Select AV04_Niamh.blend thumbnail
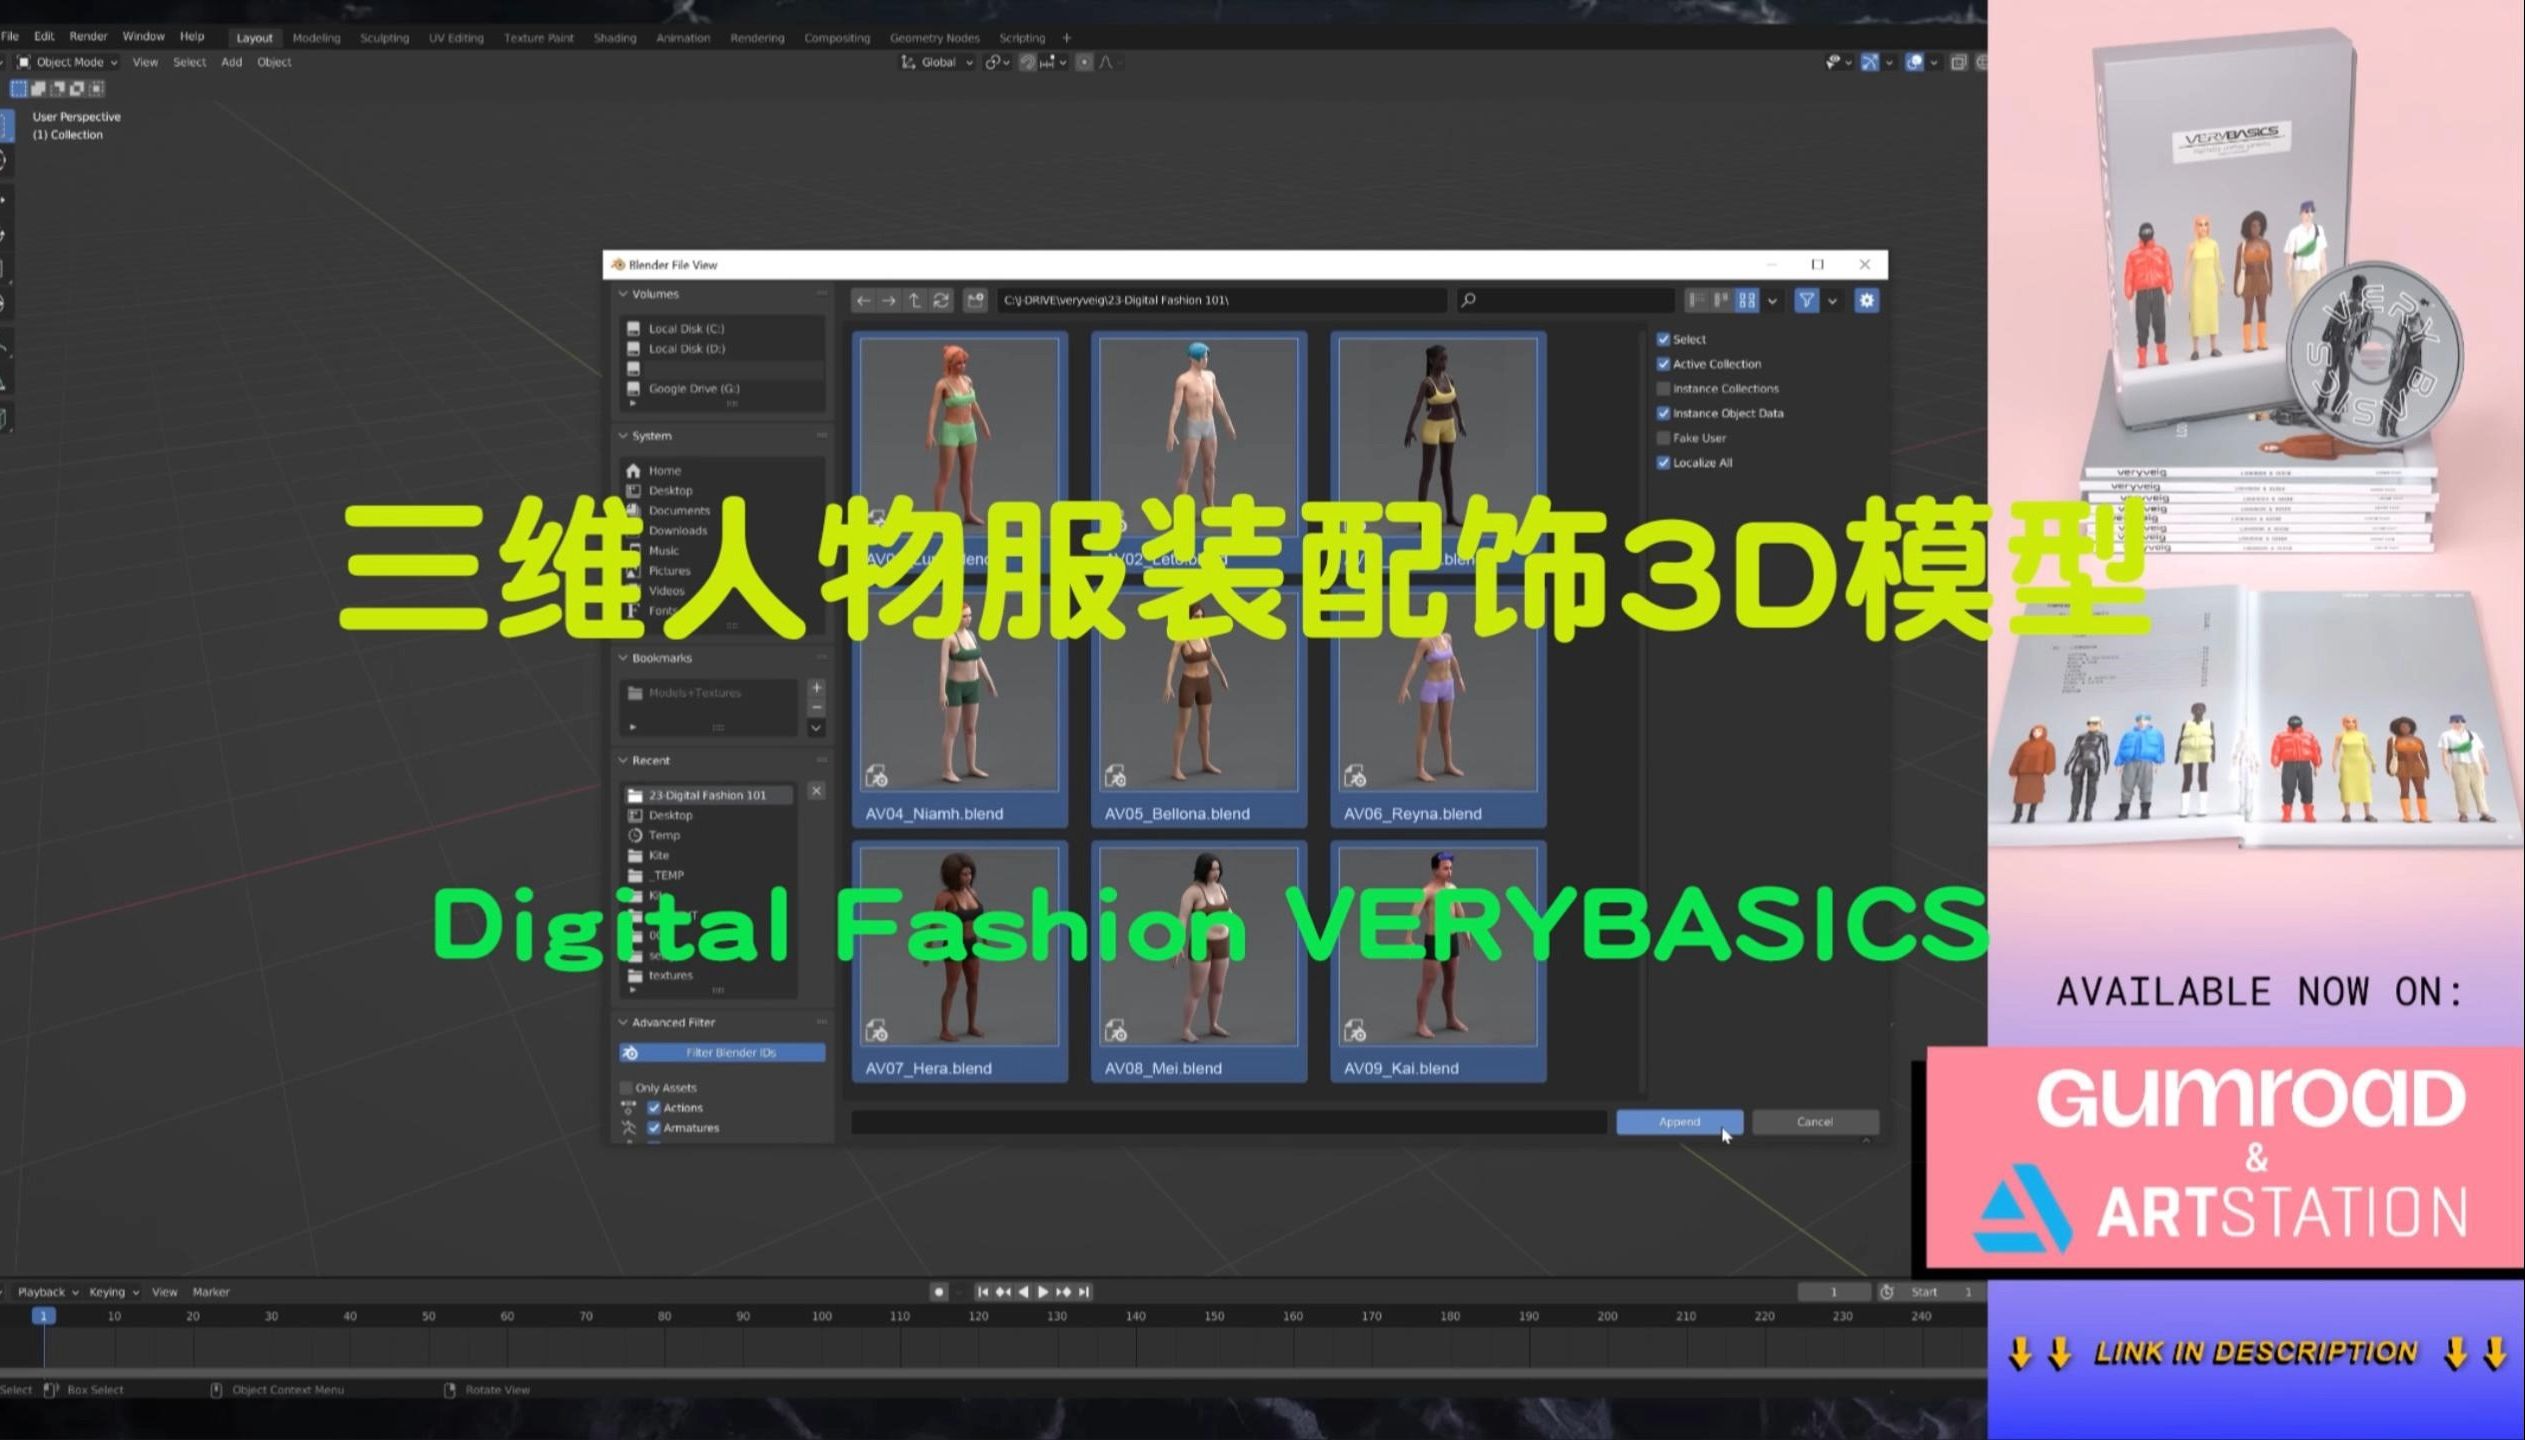The image size is (2525, 1440). click(959, 707)
